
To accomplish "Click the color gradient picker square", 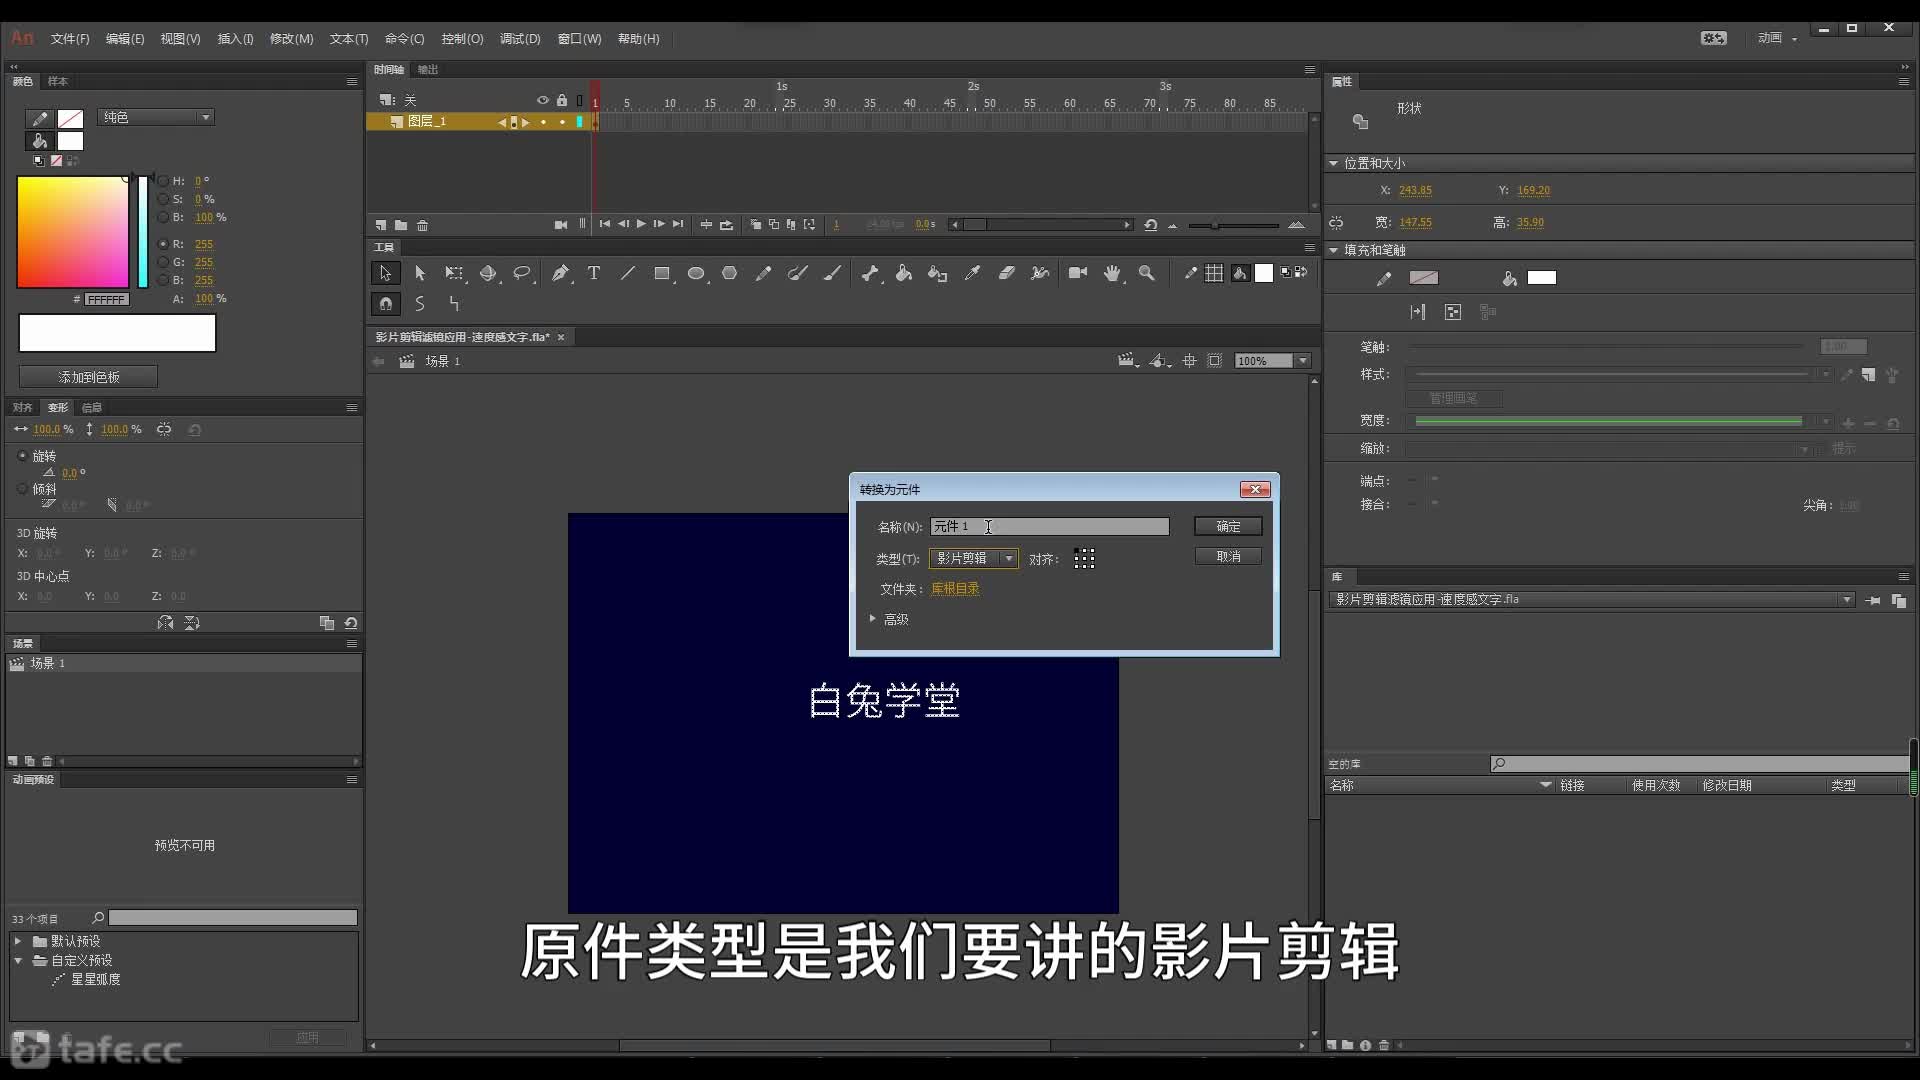I will (73, 232).
